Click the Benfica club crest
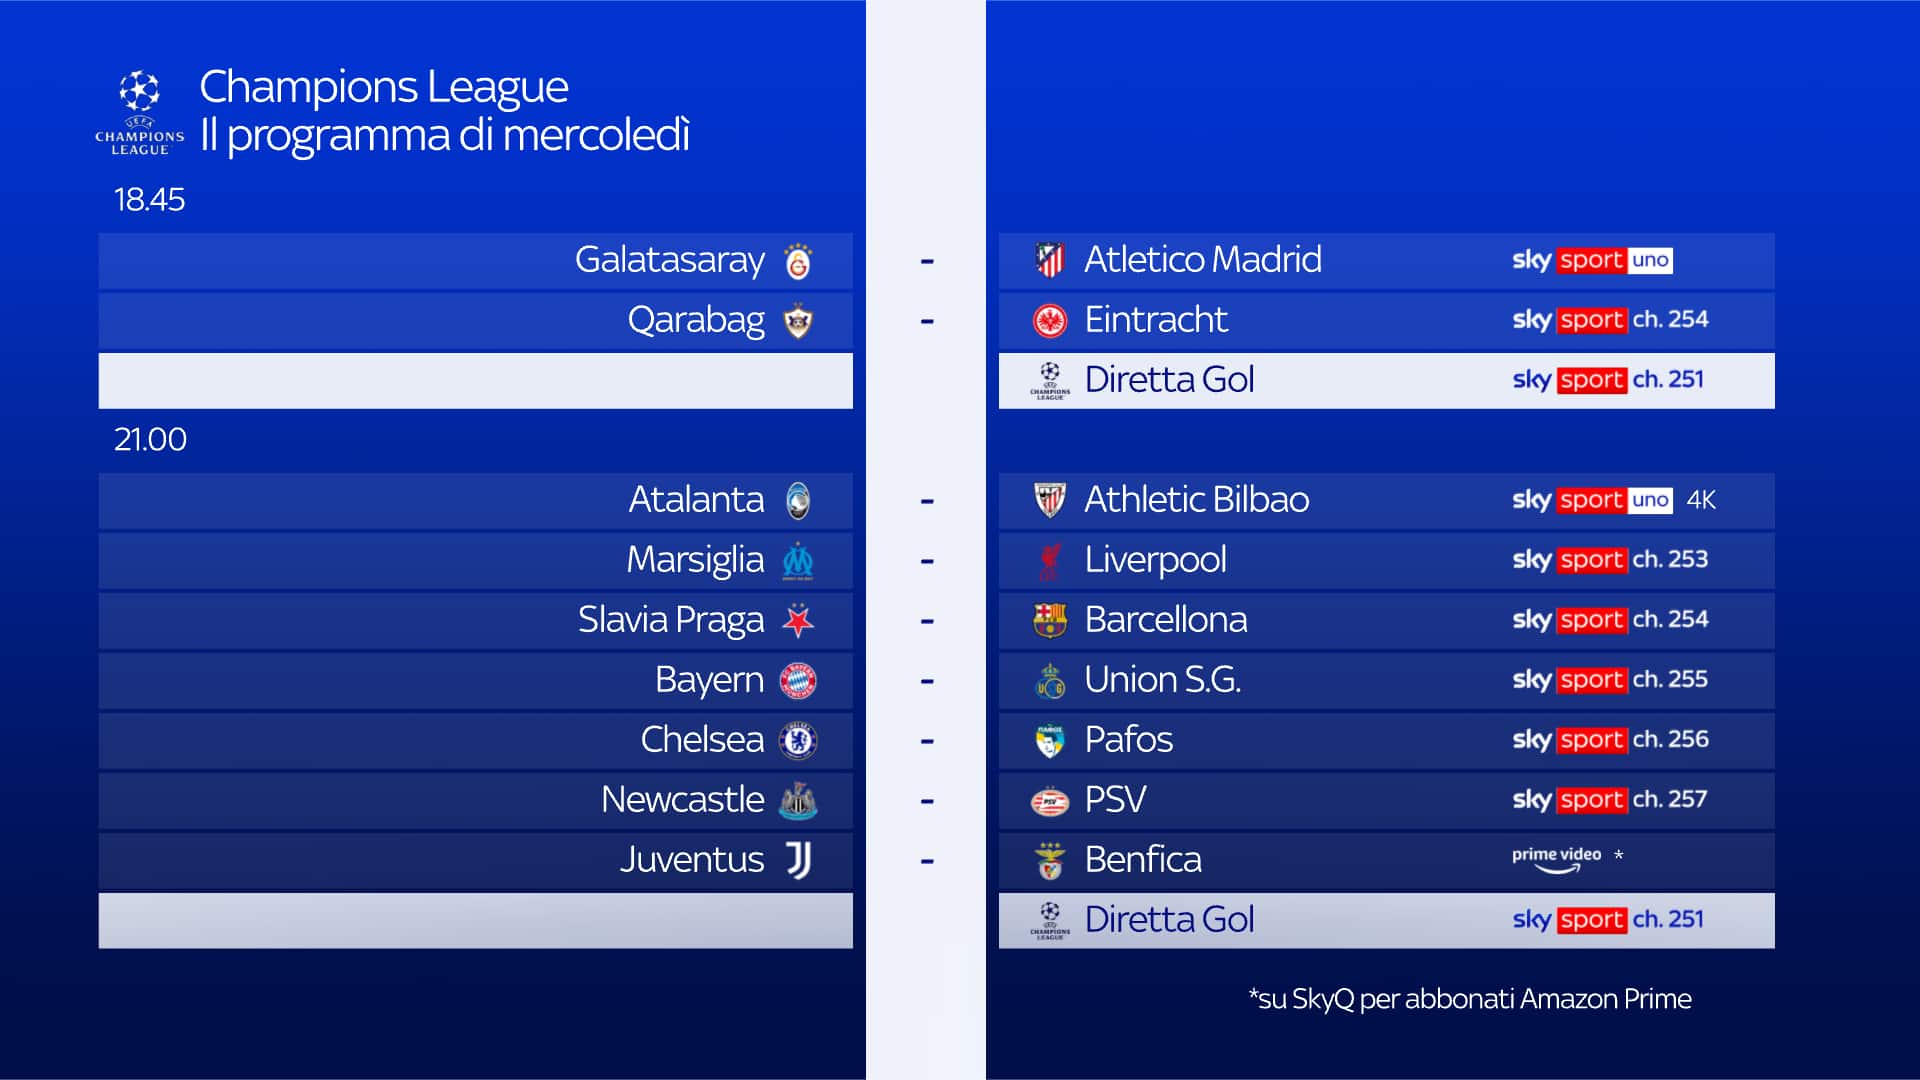Screen dimensions: 1920x1080 tap(1050, 861)
